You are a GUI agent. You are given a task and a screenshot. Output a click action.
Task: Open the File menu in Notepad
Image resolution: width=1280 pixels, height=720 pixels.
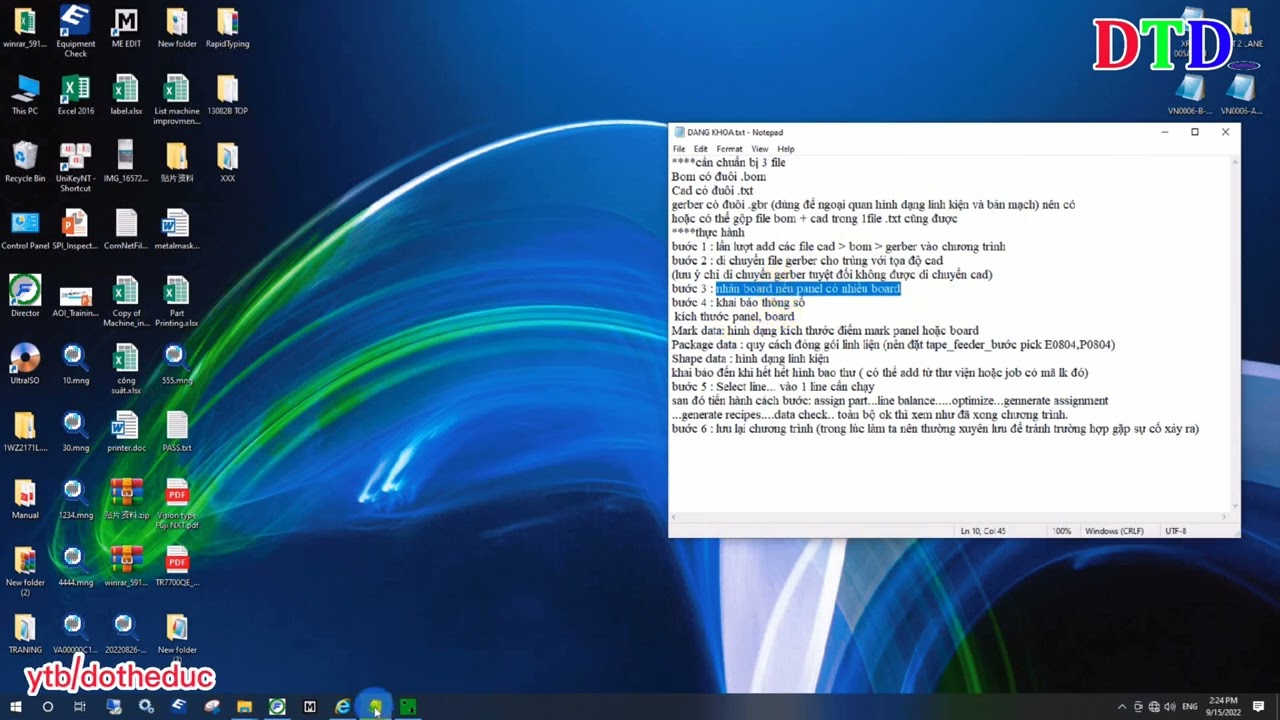pos(679,149)
